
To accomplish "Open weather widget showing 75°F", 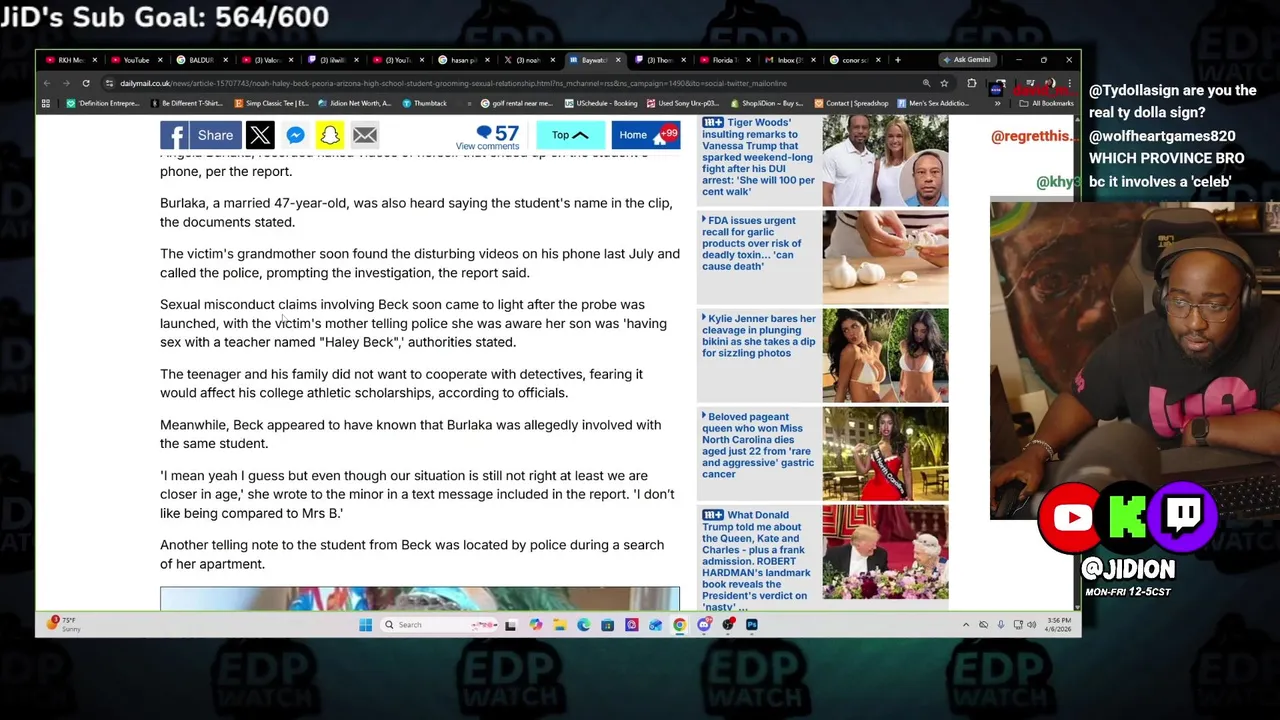I will 63,624.
